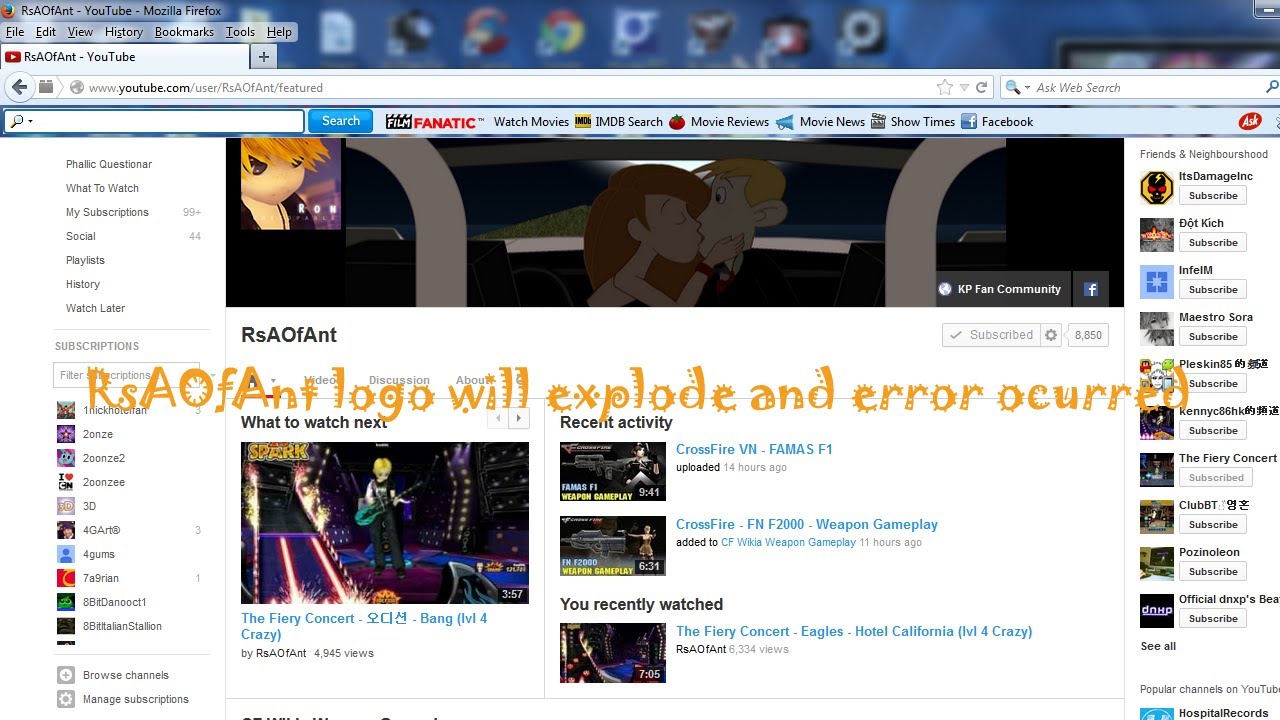Click the Firefox back arrow button
Screen dimensions: 1280x720
point(18,87)
